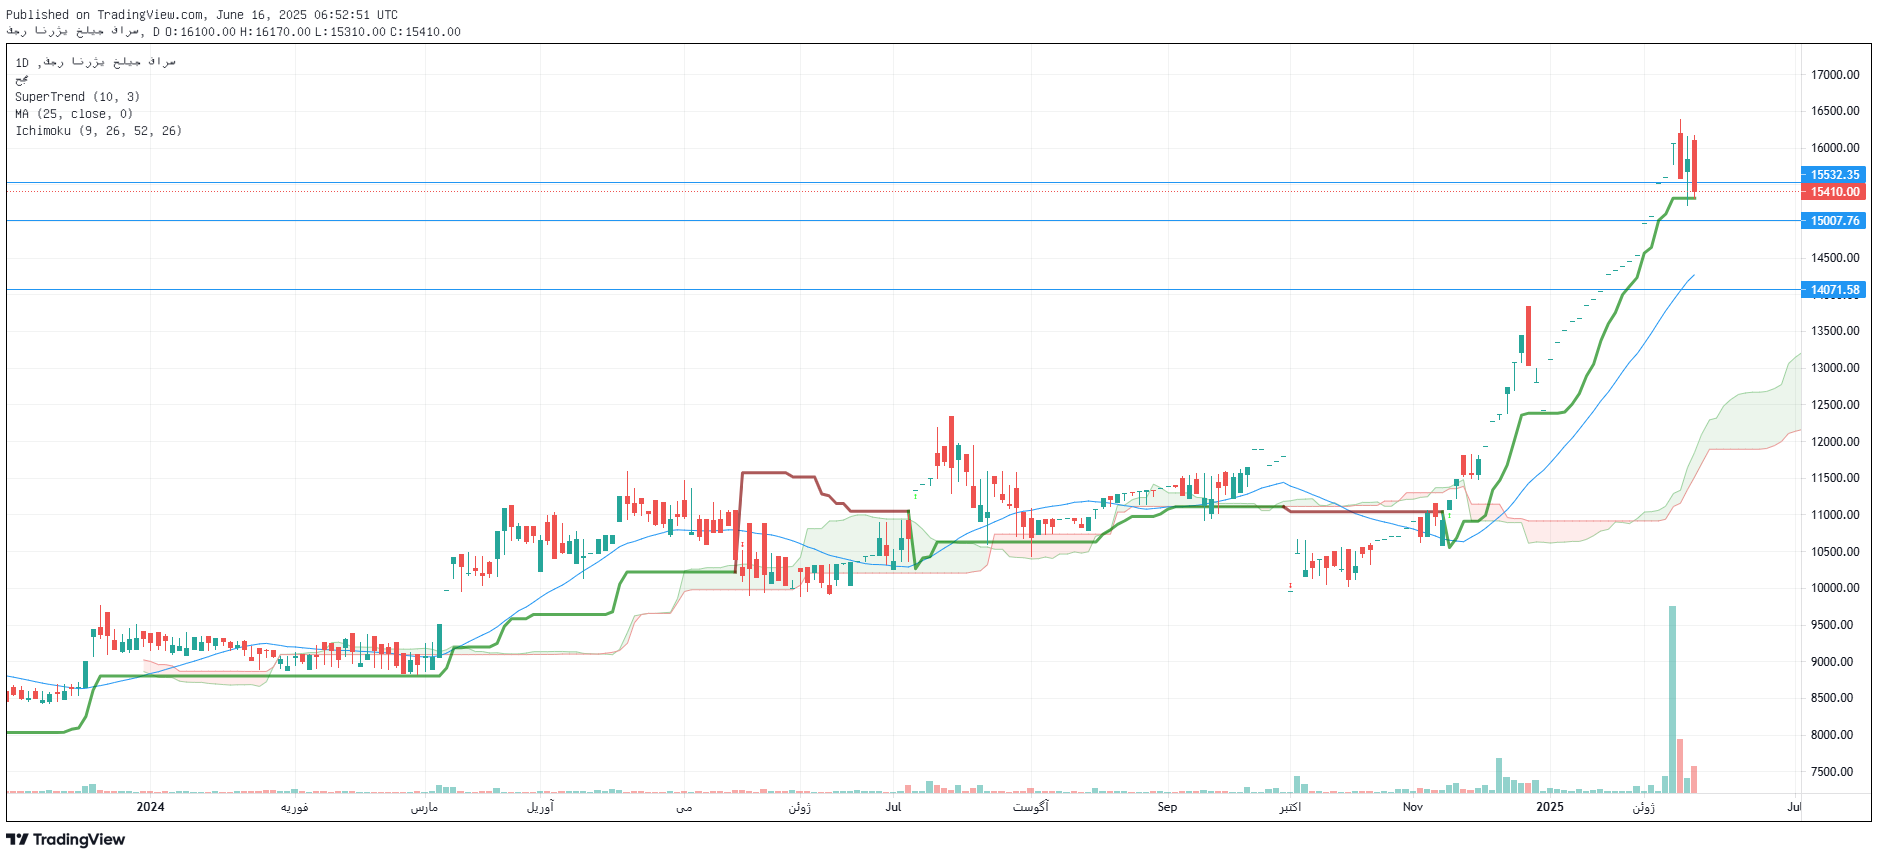Screen dimensions: 1878x858
Task: Click the red 15410.00 current price label
Action: pos(1834,192)
